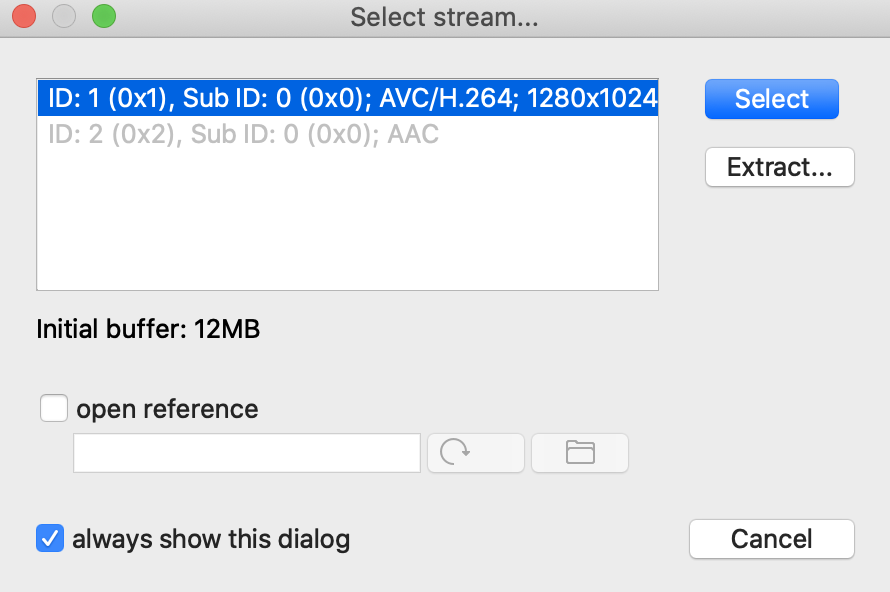Screen dimensions: 890x592
Task: Click the yellow minimize window button
Action: (x=63, y=17)
